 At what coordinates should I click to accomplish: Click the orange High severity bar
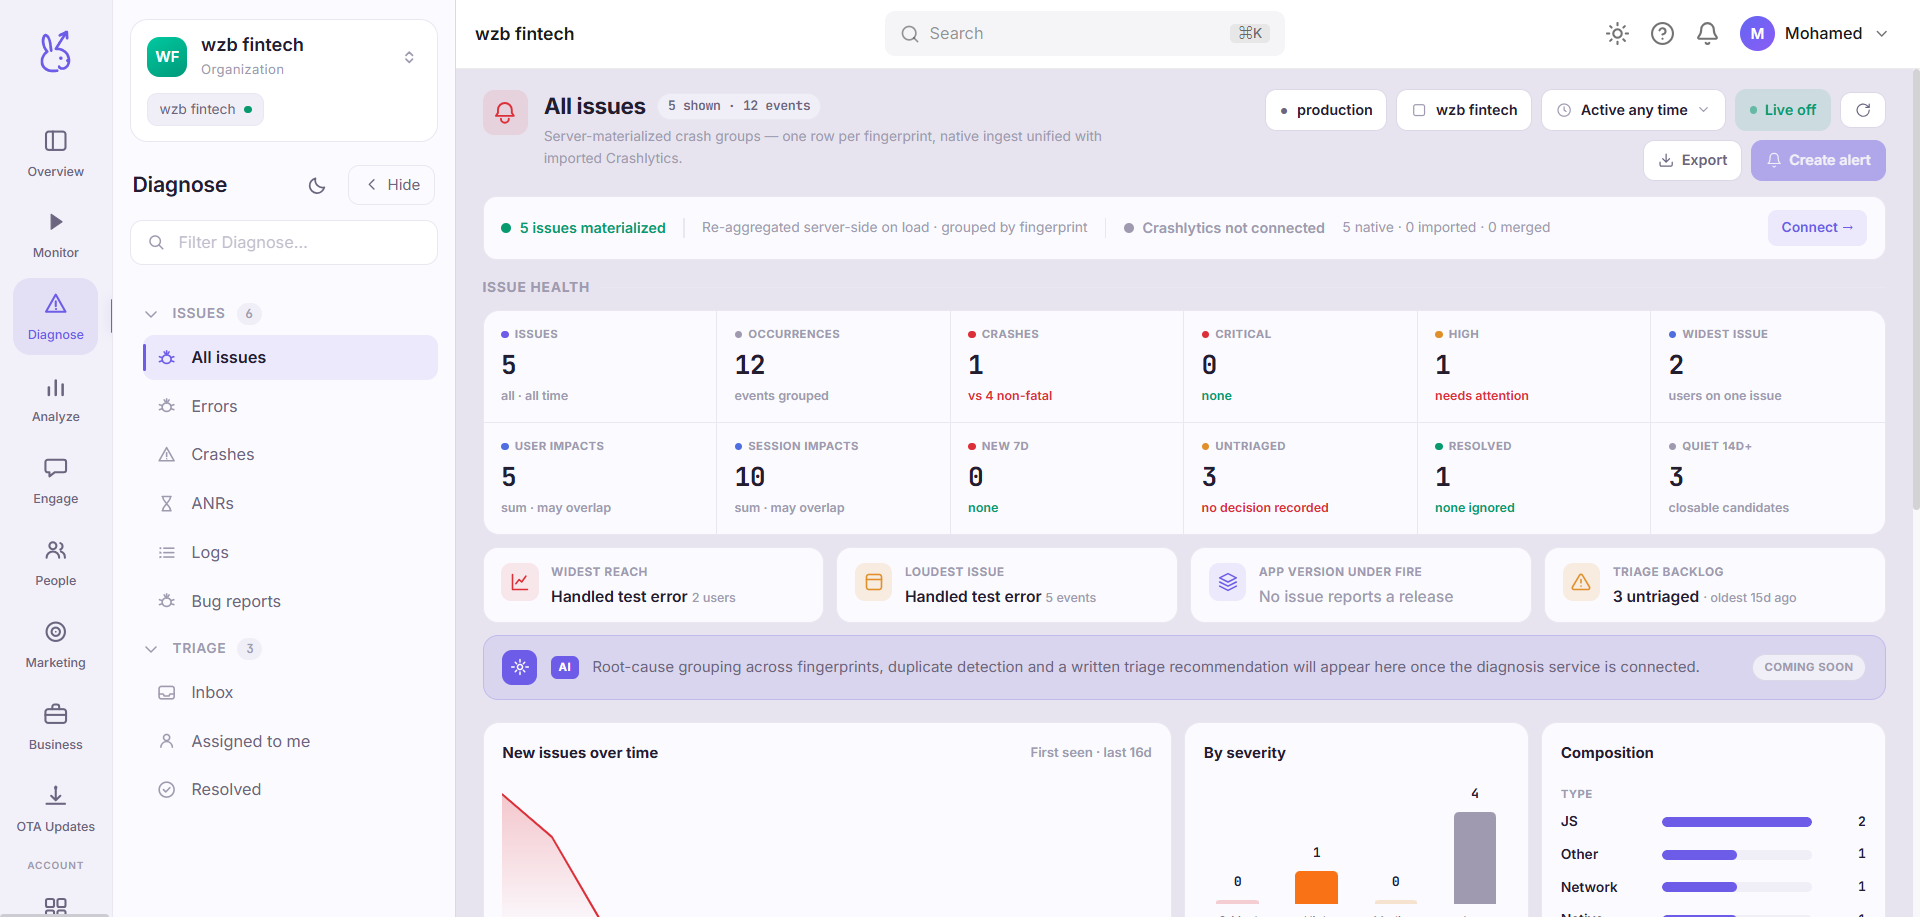tap(1316, 887)
